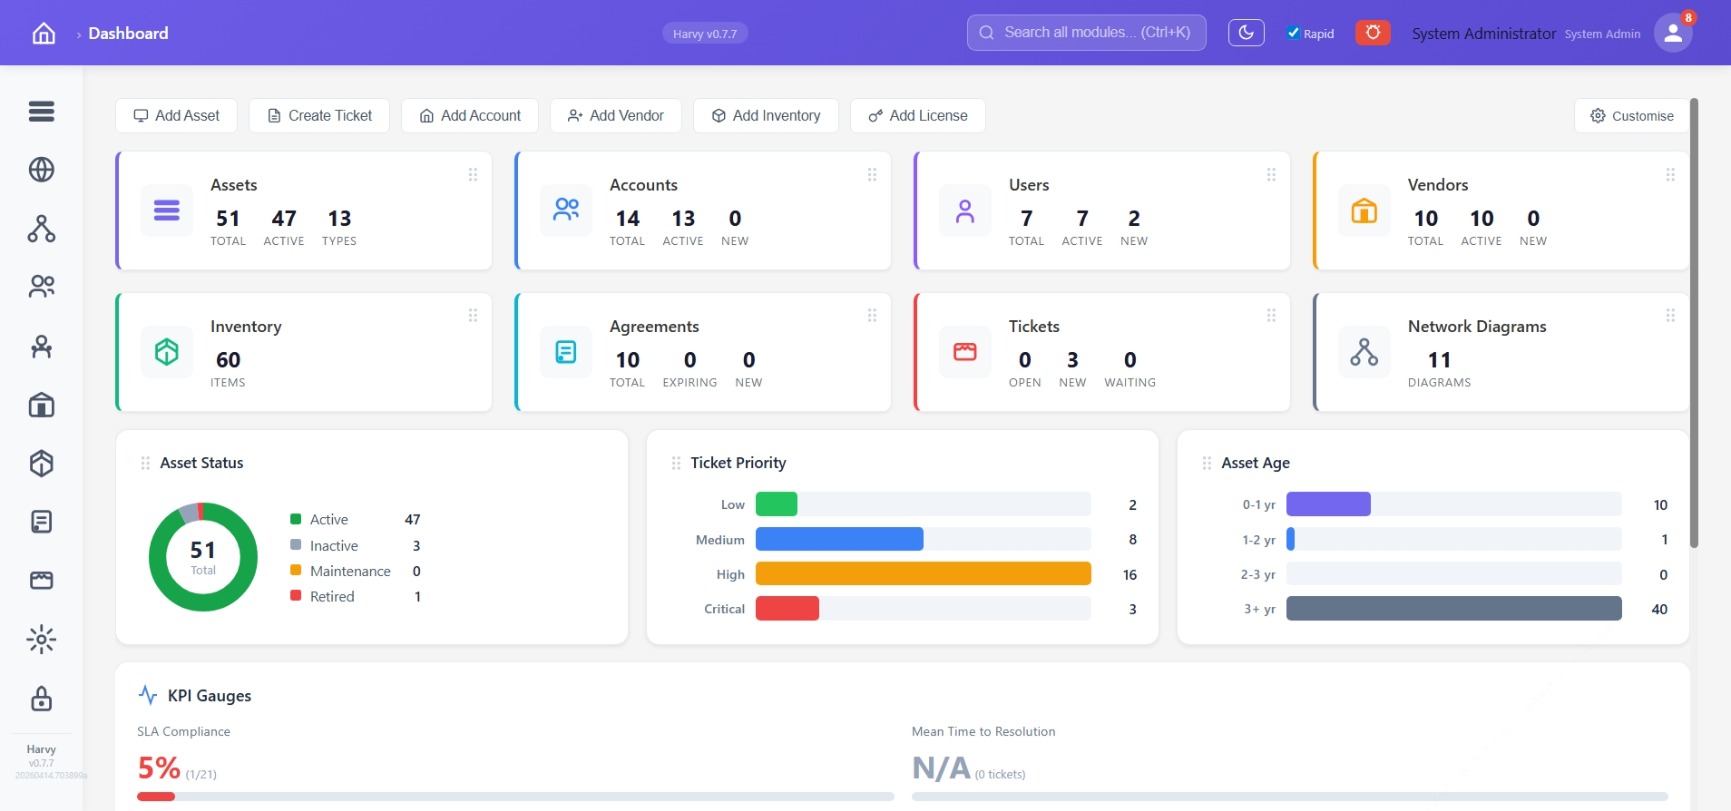The image size is (1731, 811).
Task: Click the Add Account button
Action: pos(470,116)
